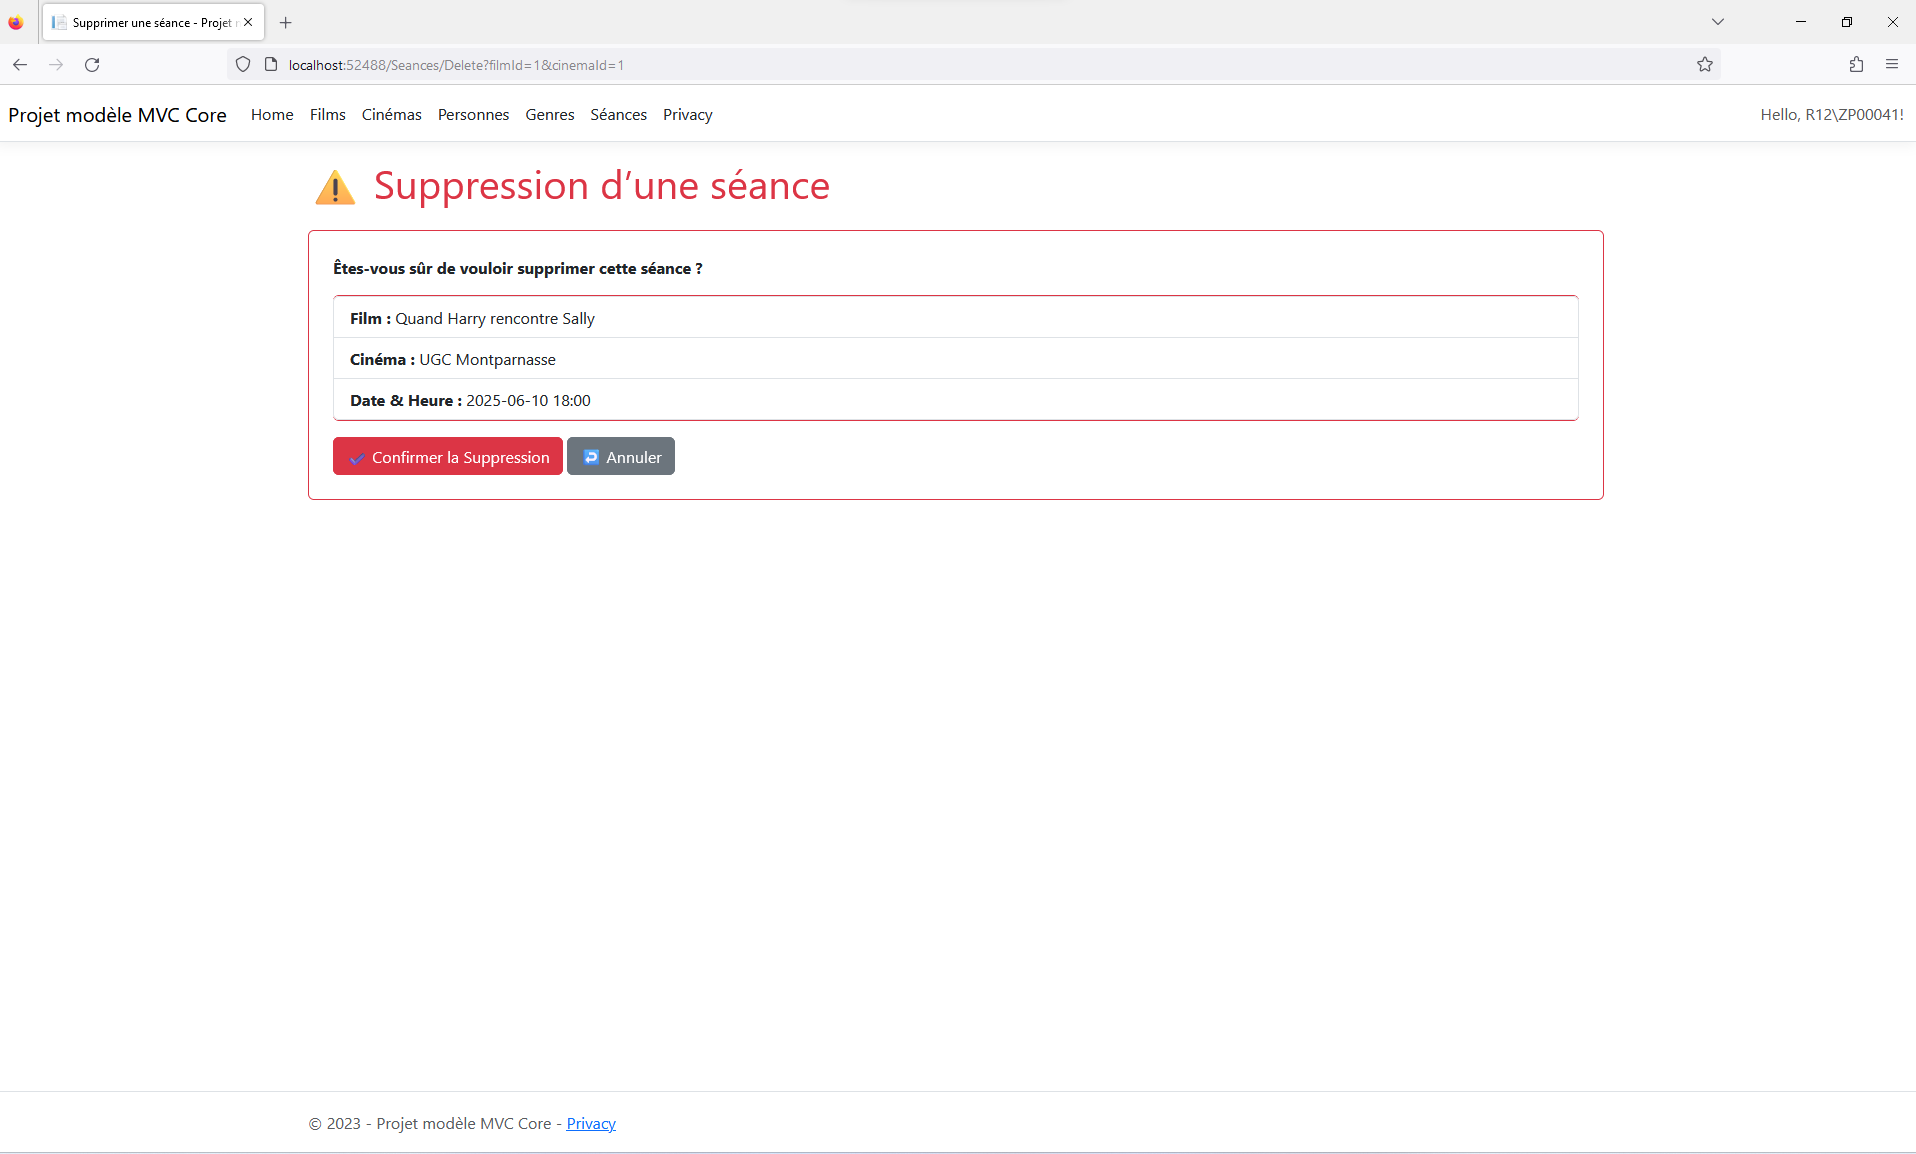Navigate to Cinémas page
The height and width of the screenshot is (1154, 1916).
click(391, 115)
